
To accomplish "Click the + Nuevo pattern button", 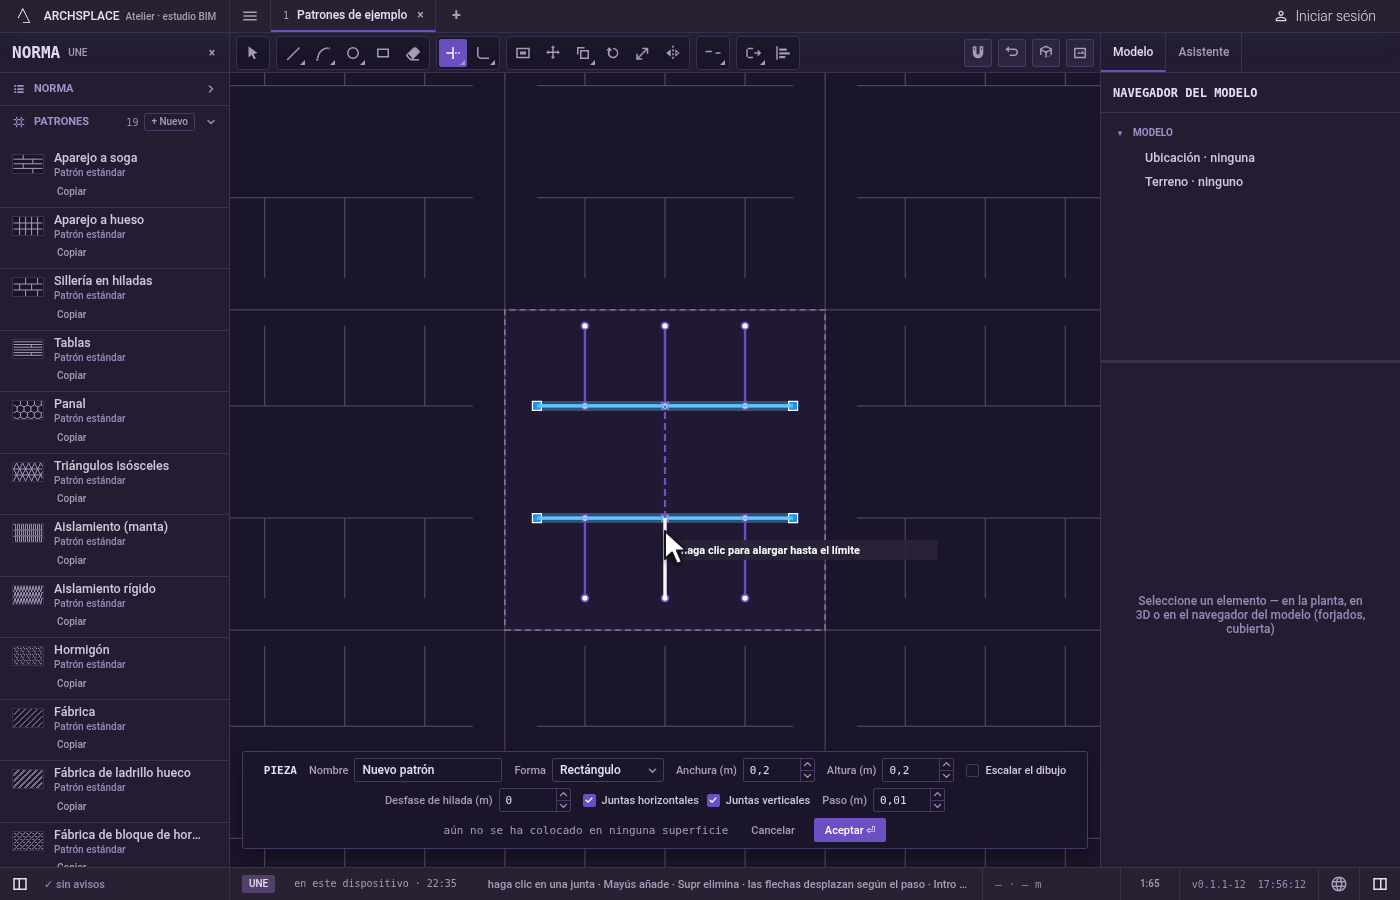I will [x=170, y=122].
